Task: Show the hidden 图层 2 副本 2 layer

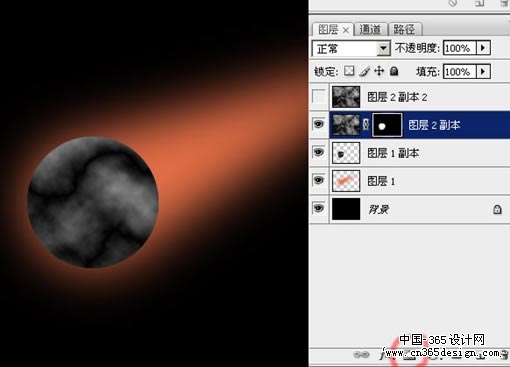Action: coord(319,97)
